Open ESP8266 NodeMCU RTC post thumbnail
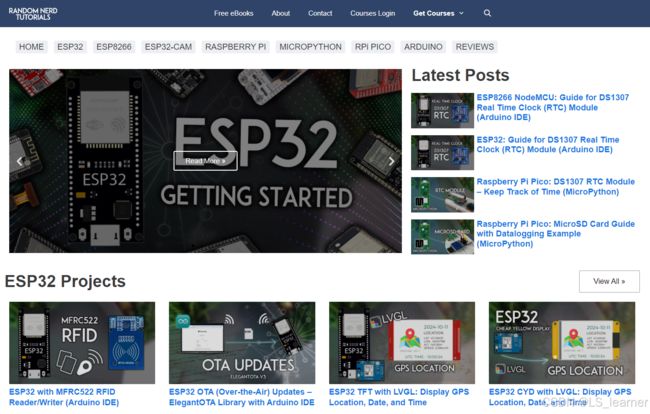 click(x=442, y=110)
